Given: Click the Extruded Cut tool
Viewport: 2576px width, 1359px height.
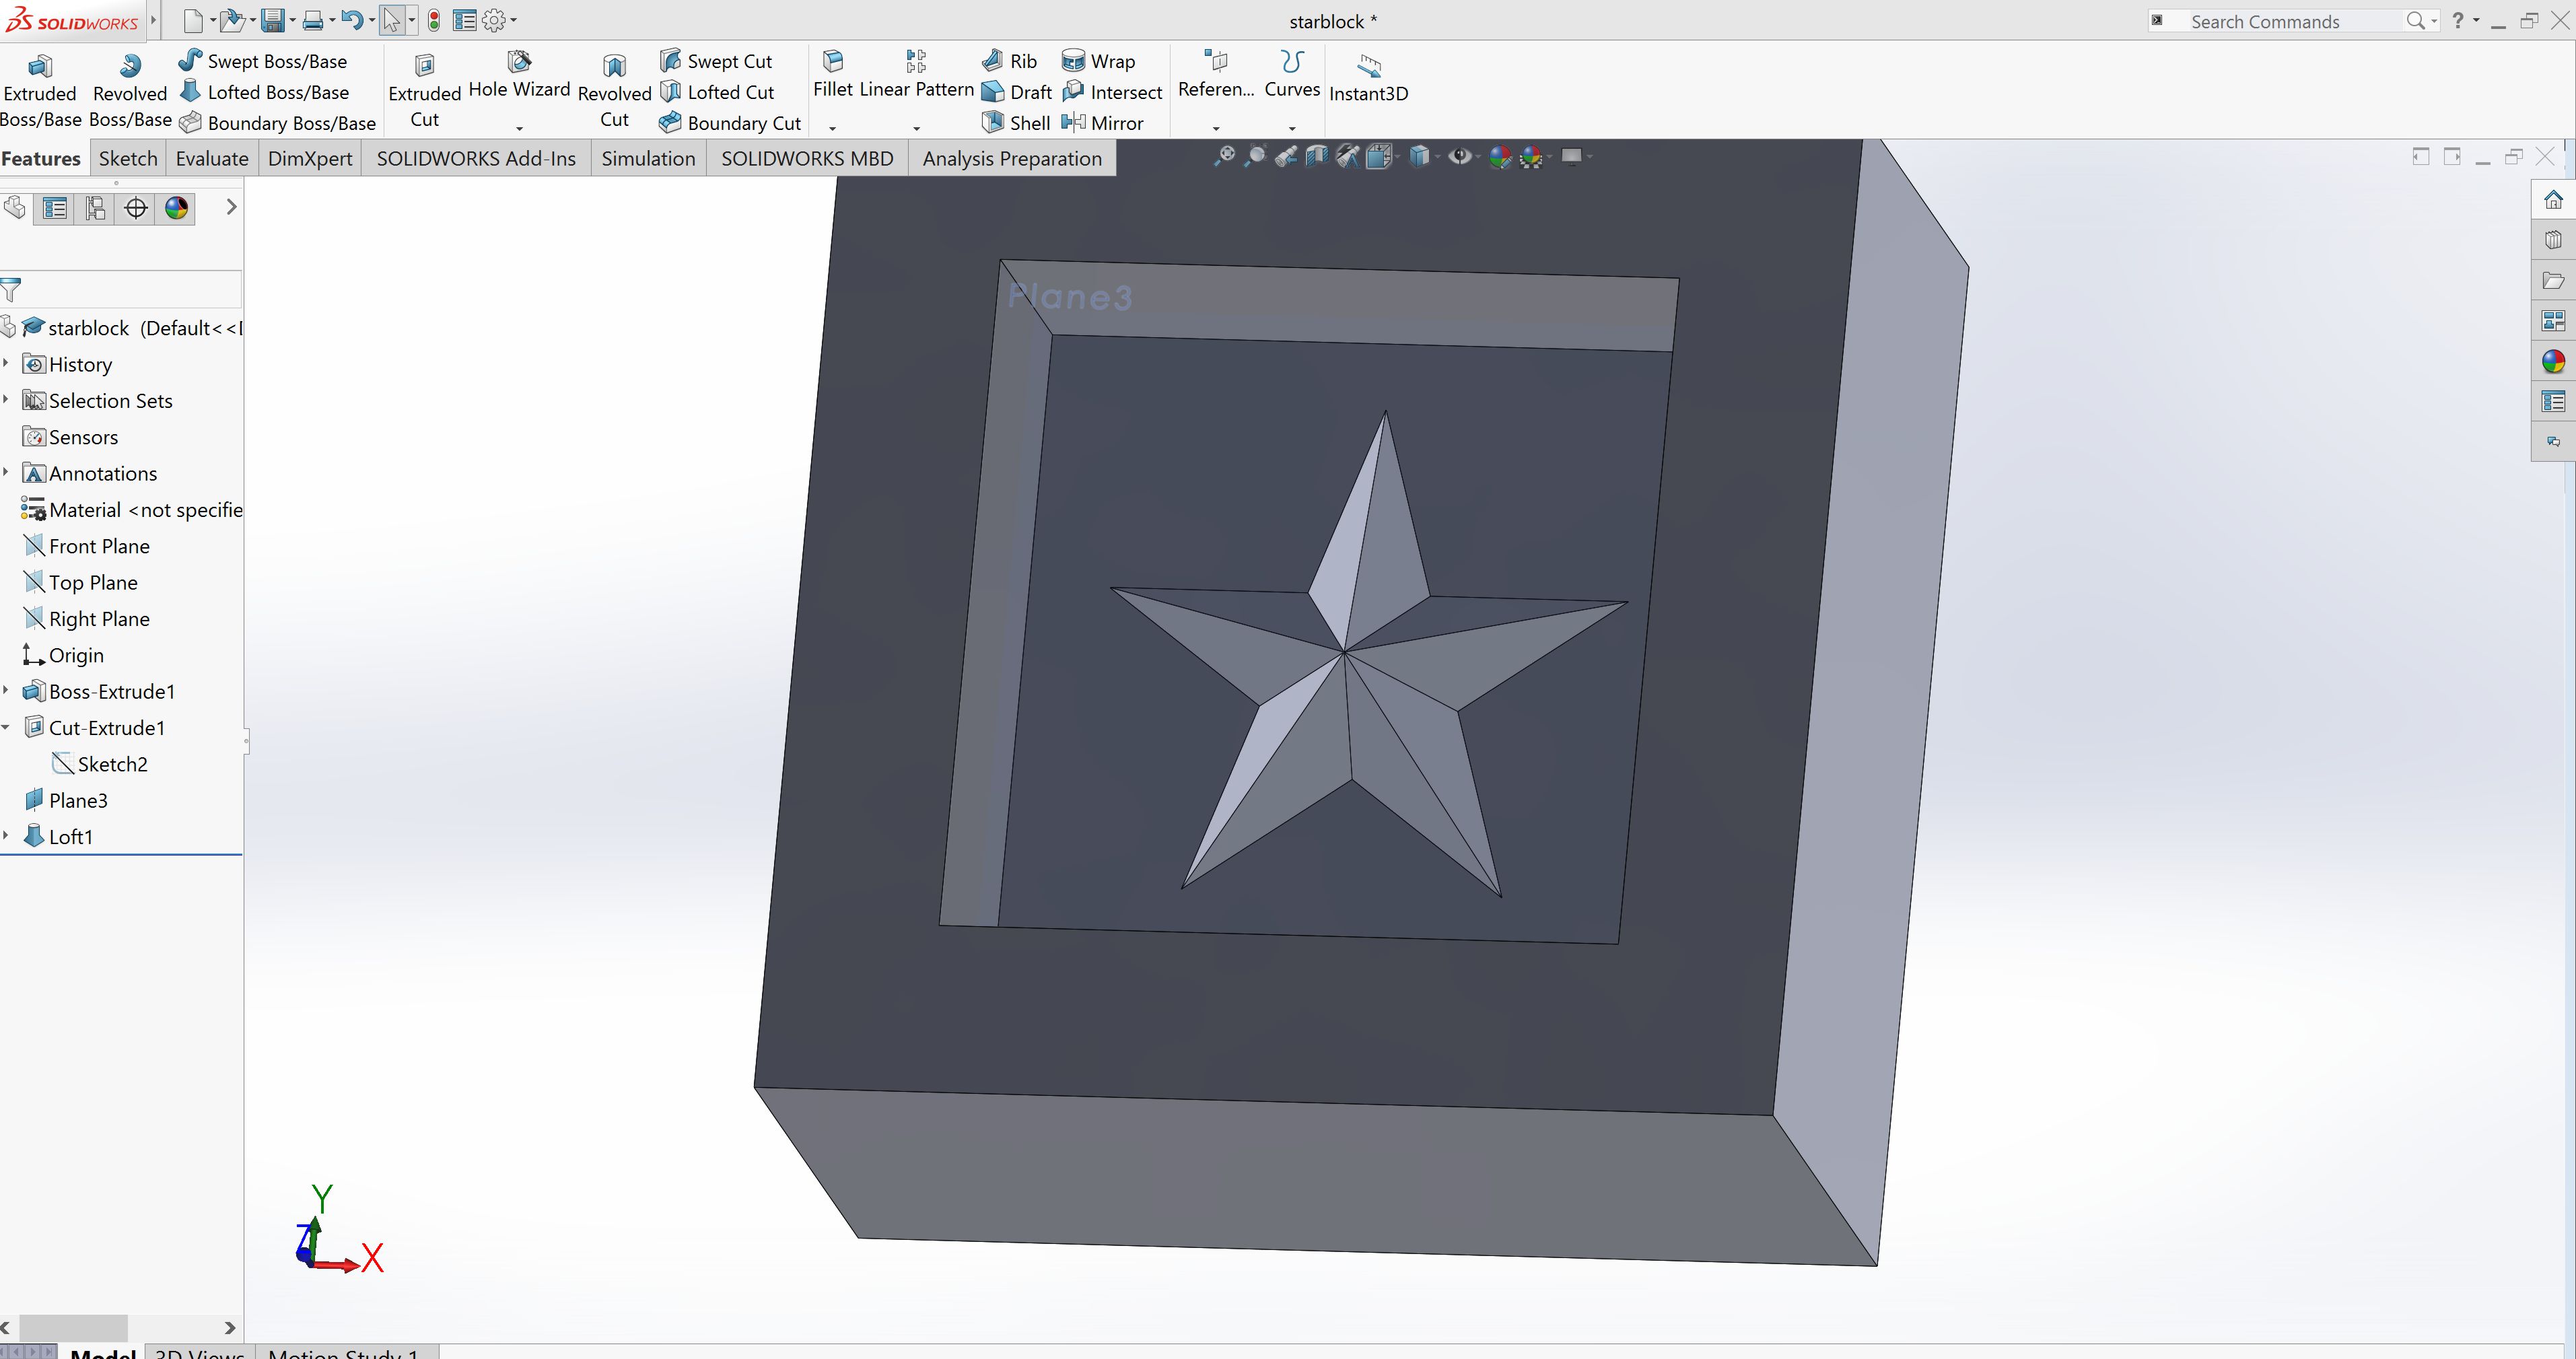Looking at the screenshot, I should pyautogui.click(x=424, y=91).
